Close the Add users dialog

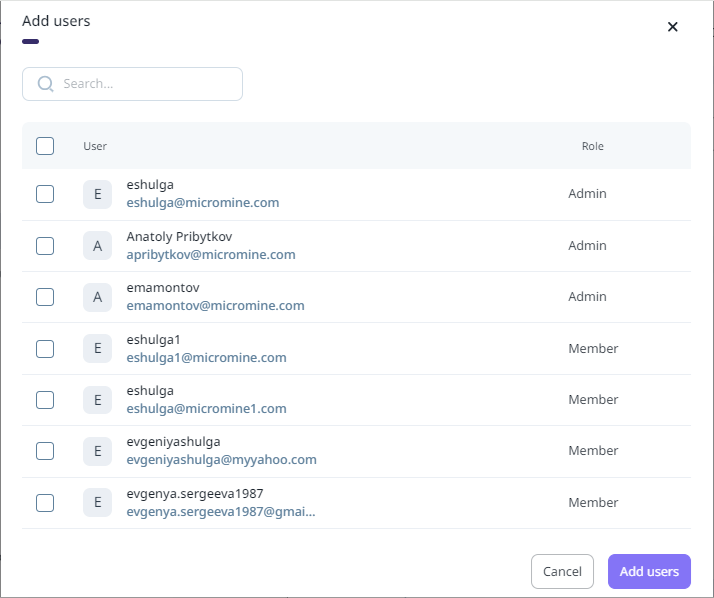[x=673, y=27]
